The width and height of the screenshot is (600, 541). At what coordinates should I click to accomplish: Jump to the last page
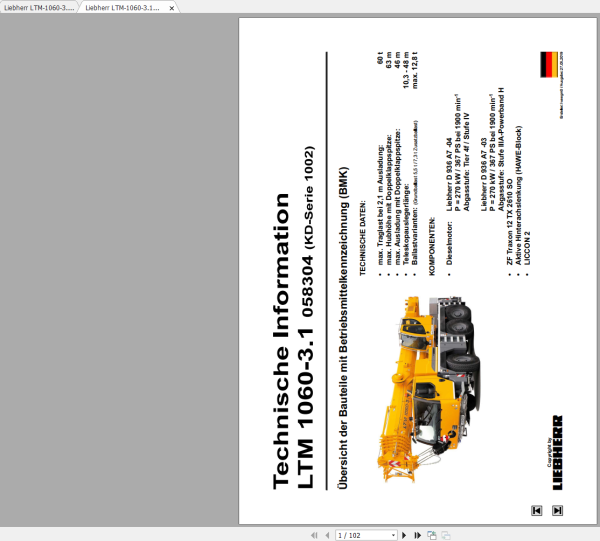click(x=417, y=535)
